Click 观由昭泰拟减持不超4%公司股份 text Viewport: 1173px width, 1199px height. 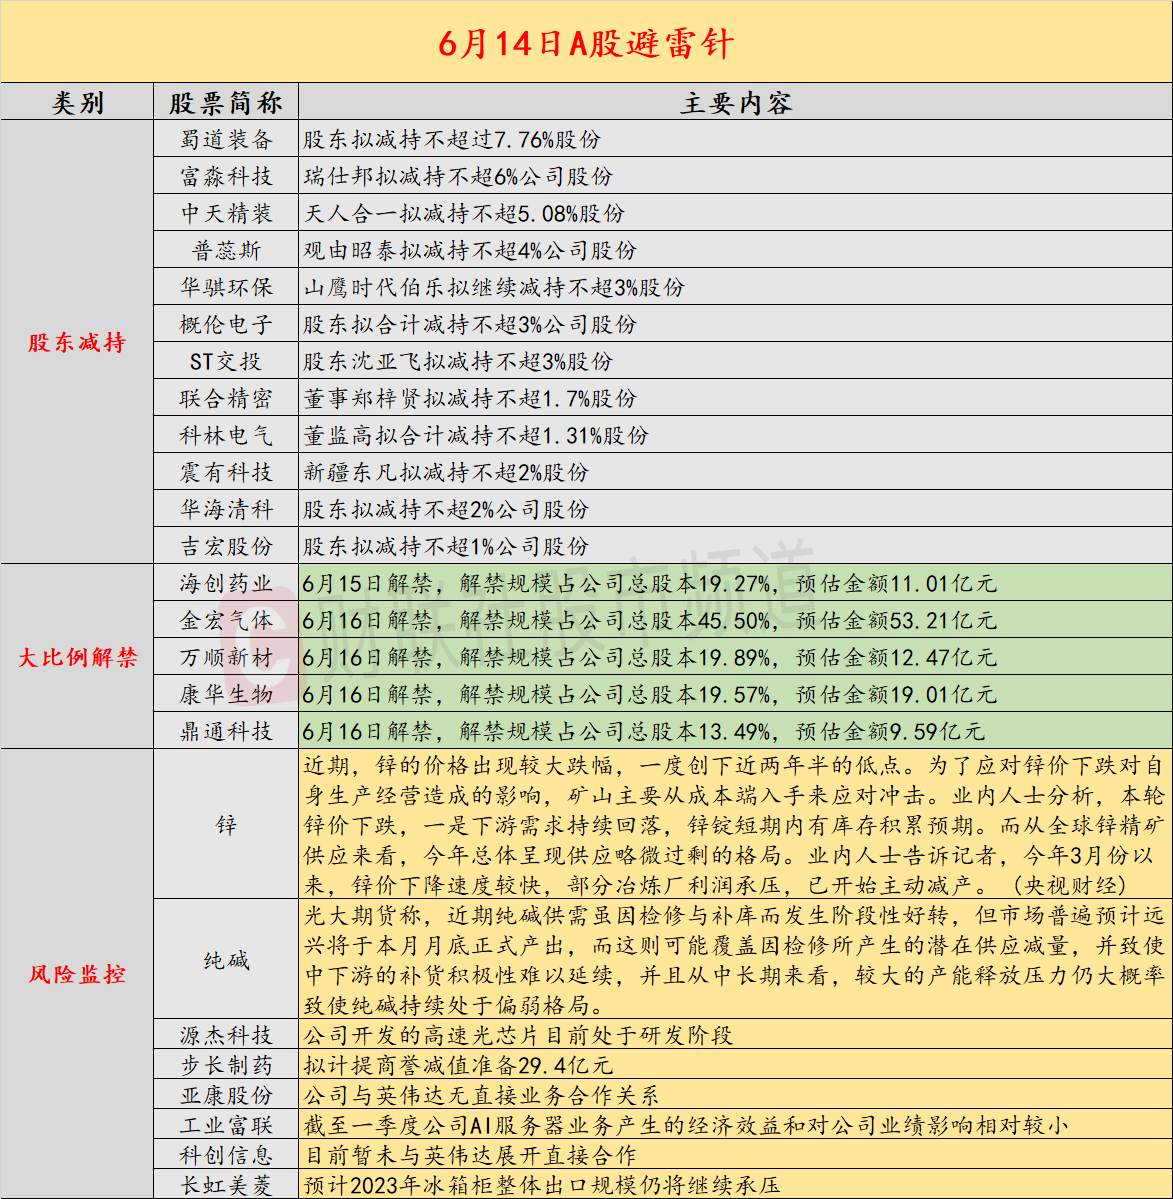tap(470, 250)
